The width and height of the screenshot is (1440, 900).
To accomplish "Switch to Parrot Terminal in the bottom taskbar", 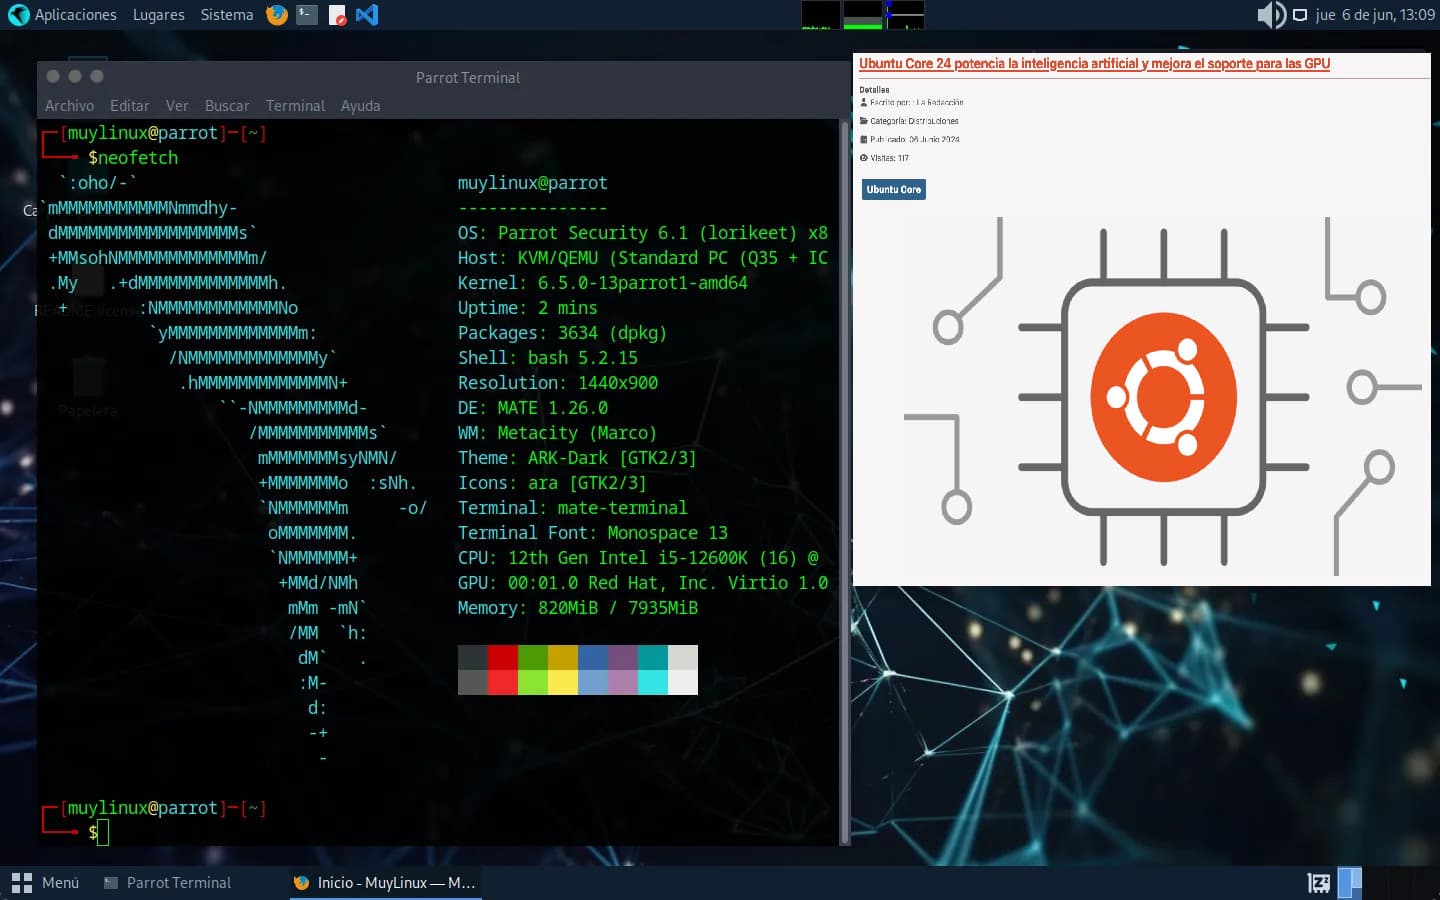I will tap(168, 883).
